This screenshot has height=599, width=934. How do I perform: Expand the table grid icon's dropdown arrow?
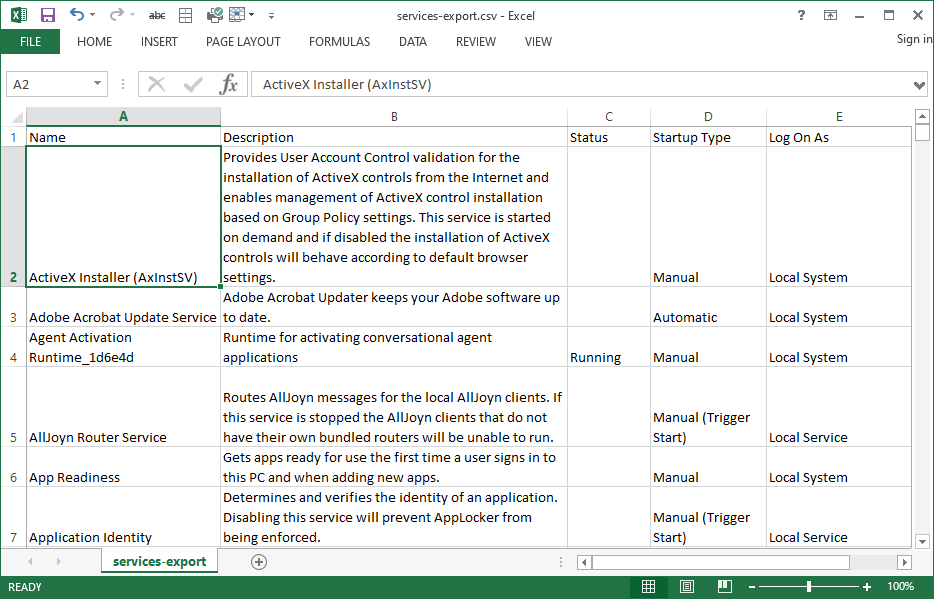(x=251, y=15)
